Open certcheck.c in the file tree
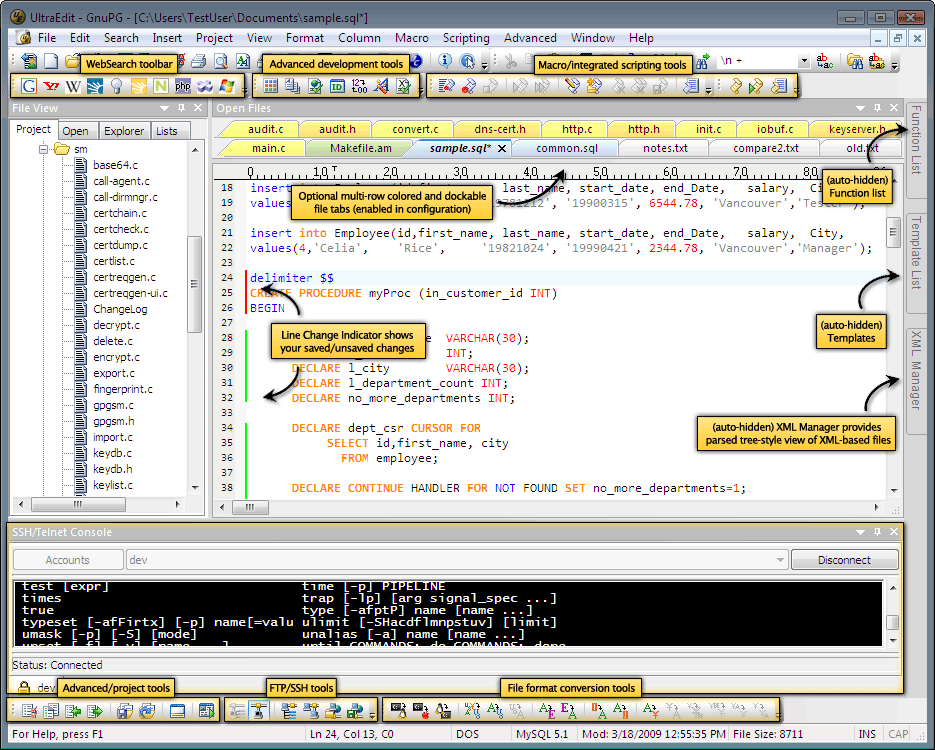 coord(120,229)
